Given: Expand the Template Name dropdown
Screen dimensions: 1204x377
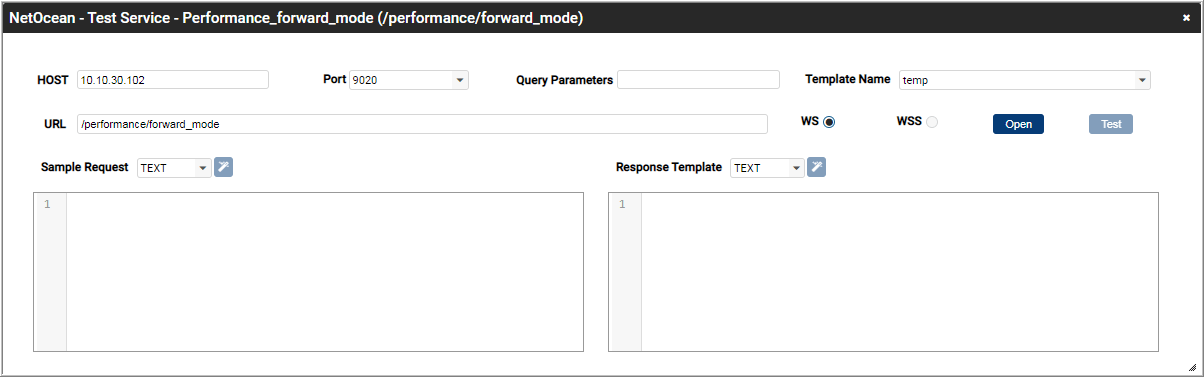Looking at the screenshot, I should coord(1025,80).
